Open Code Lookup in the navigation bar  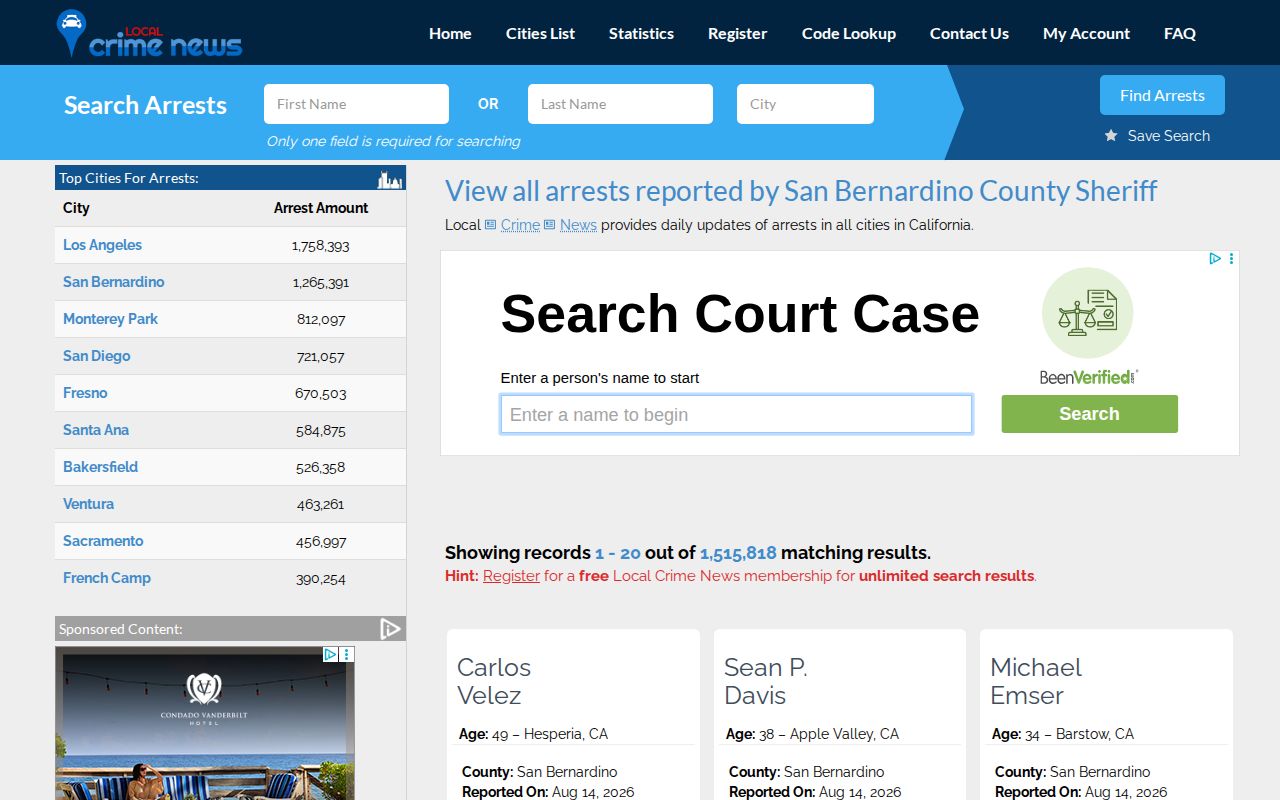coord(849,33)
